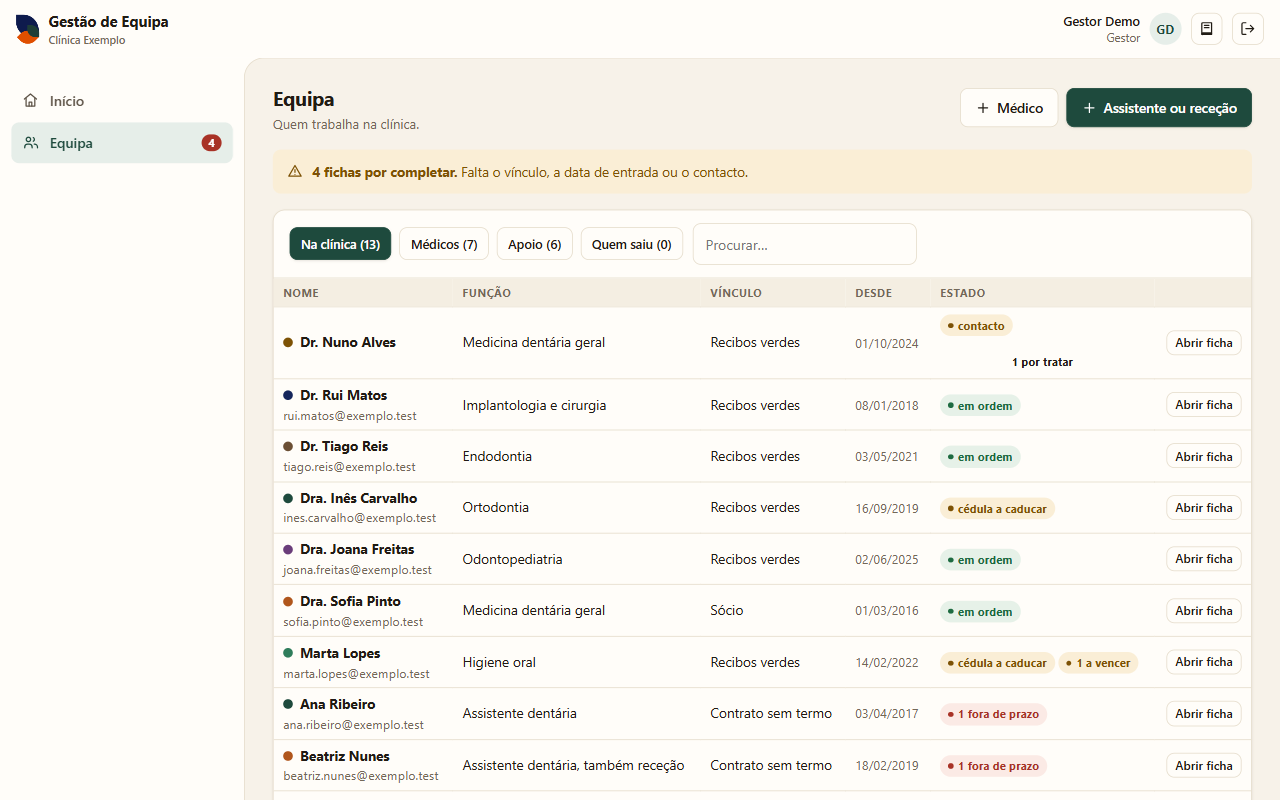Add a new Médico
1280x800 pixels.
(x=1009, y=108)
